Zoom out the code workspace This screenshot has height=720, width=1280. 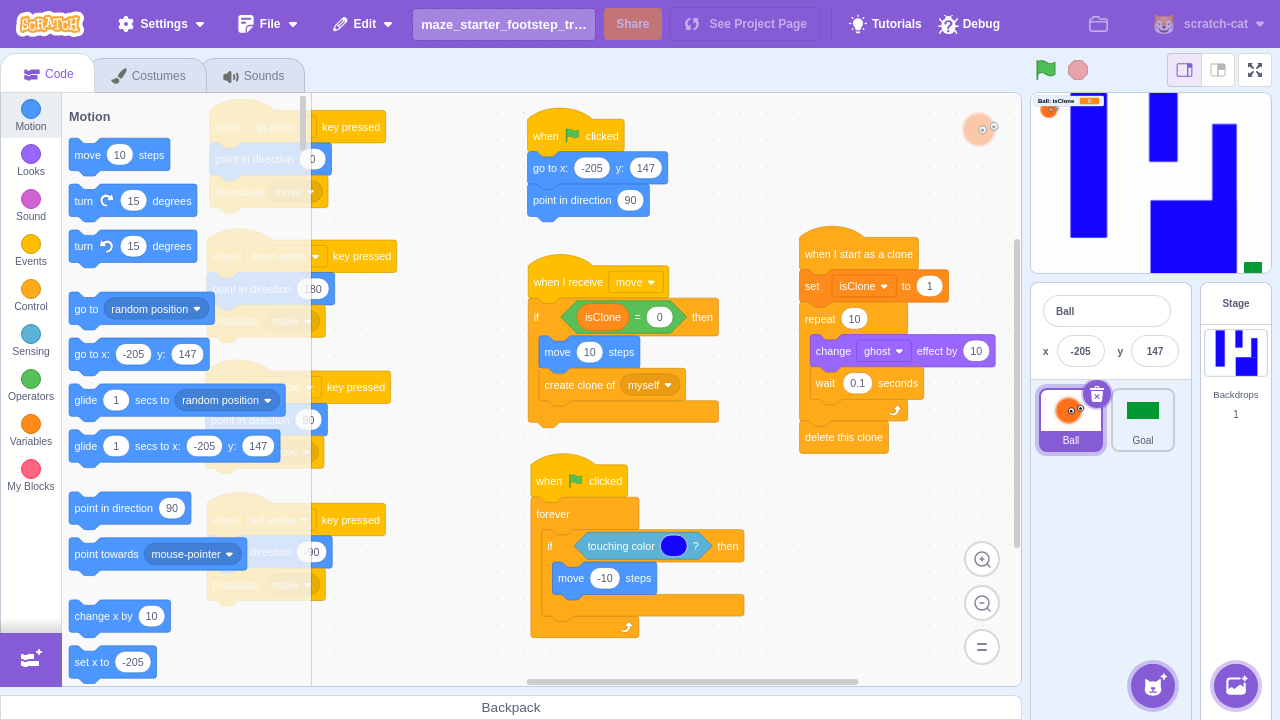(x=982, y=603)
